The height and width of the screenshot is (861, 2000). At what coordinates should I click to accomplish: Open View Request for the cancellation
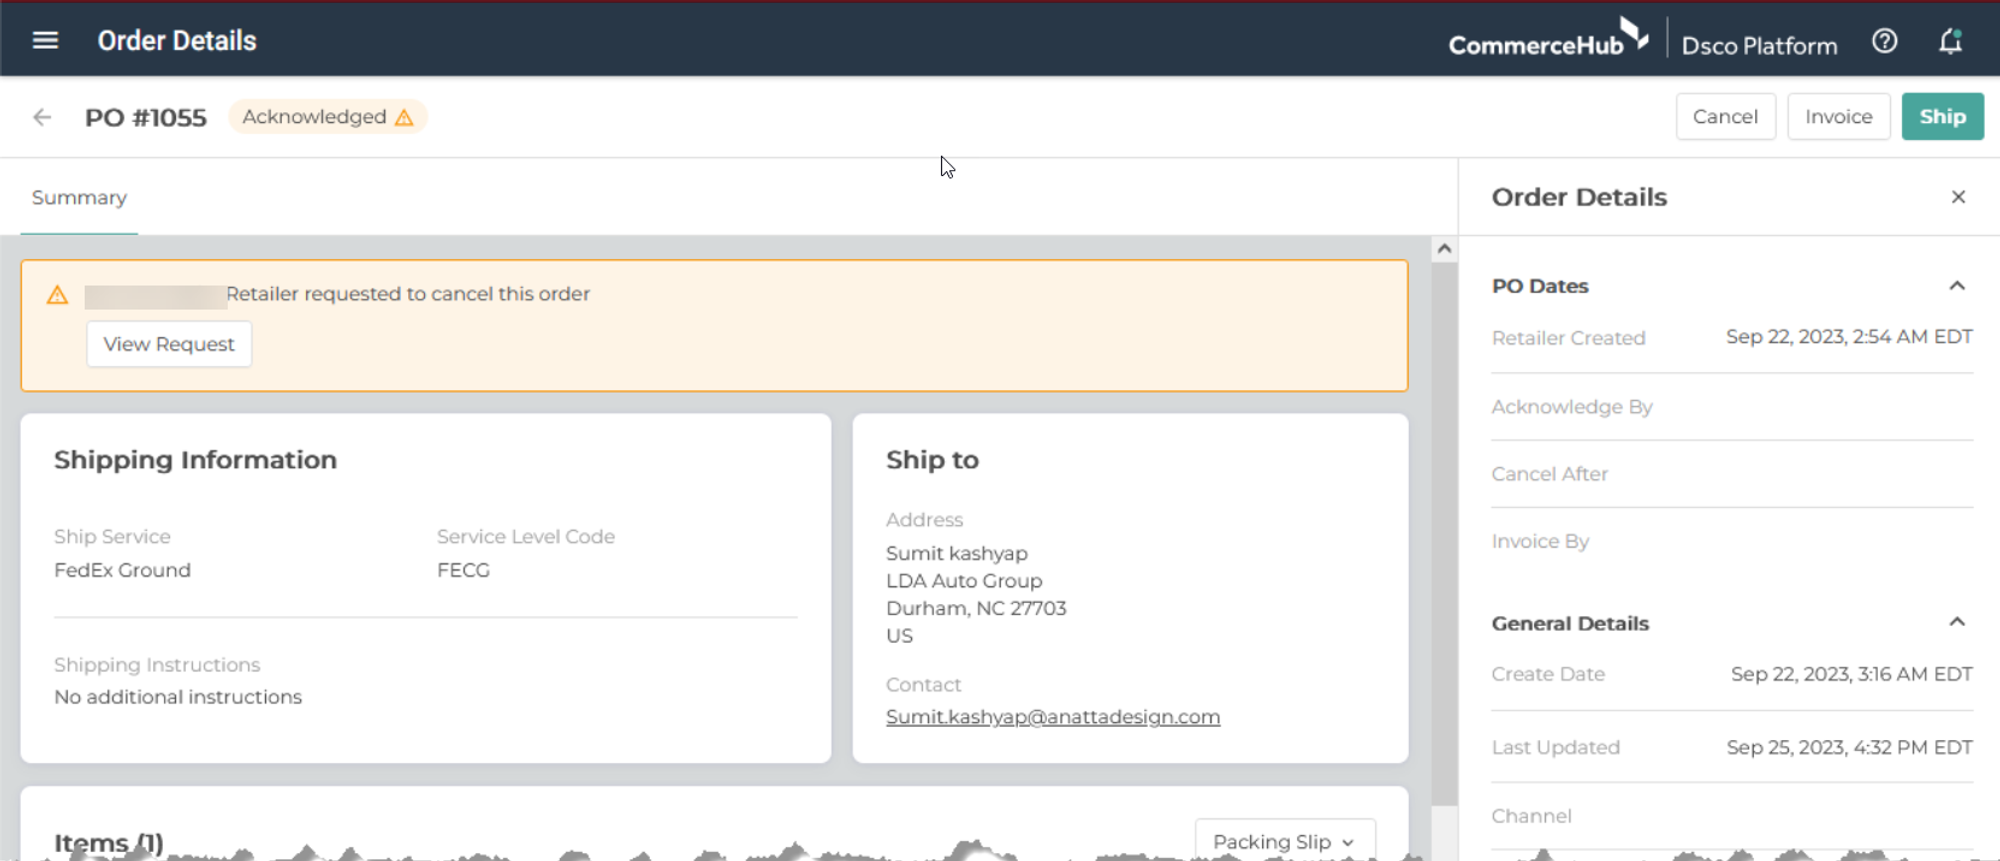click(x=169, y=344)
